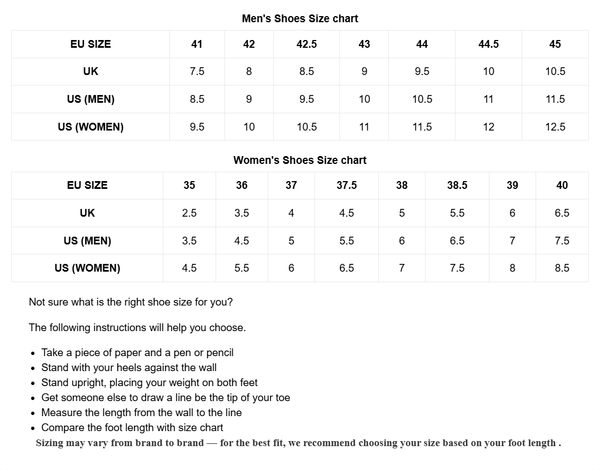Image resolution: width=600 pixels, height=470 pixels.
Task: Click "UK" row label in men's chart
Action: (x=91, y=72)
